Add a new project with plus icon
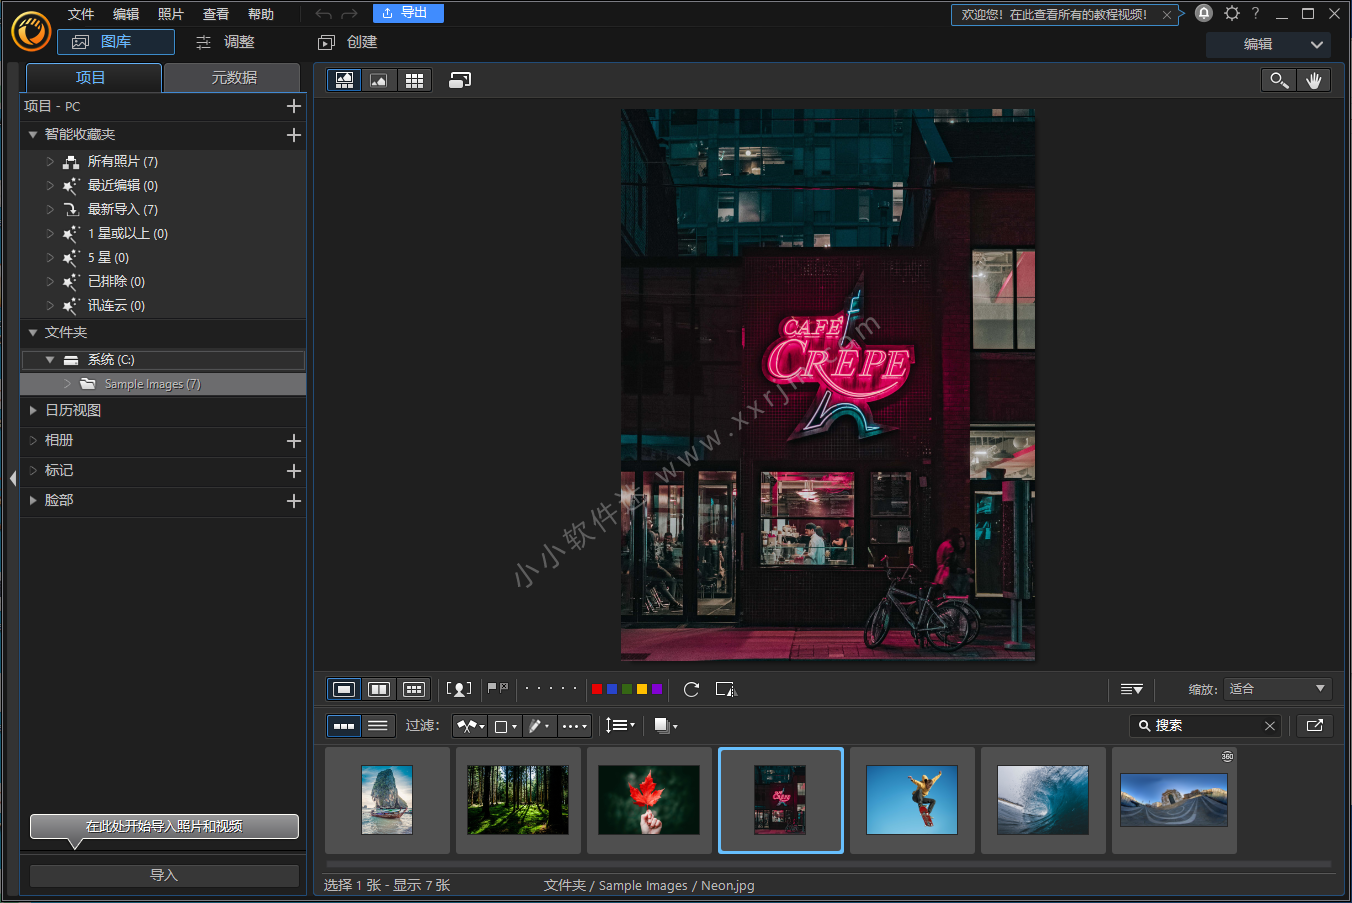The width and height of the screenshot is (1352, 903). [x=294, y=106]
